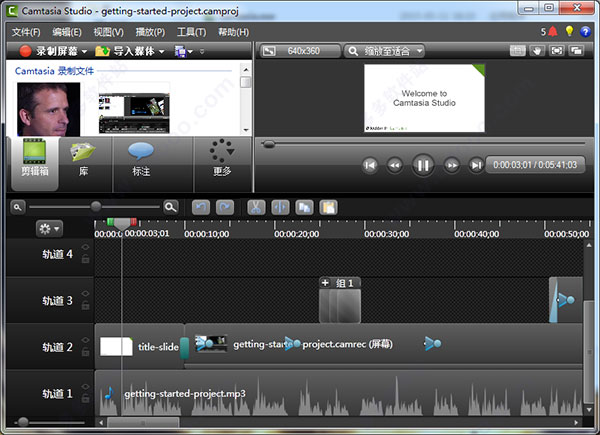Image resolution: width=600 pixels, height=435 pixels.
Task: Pause the preview playback
Action: (423, 165)
